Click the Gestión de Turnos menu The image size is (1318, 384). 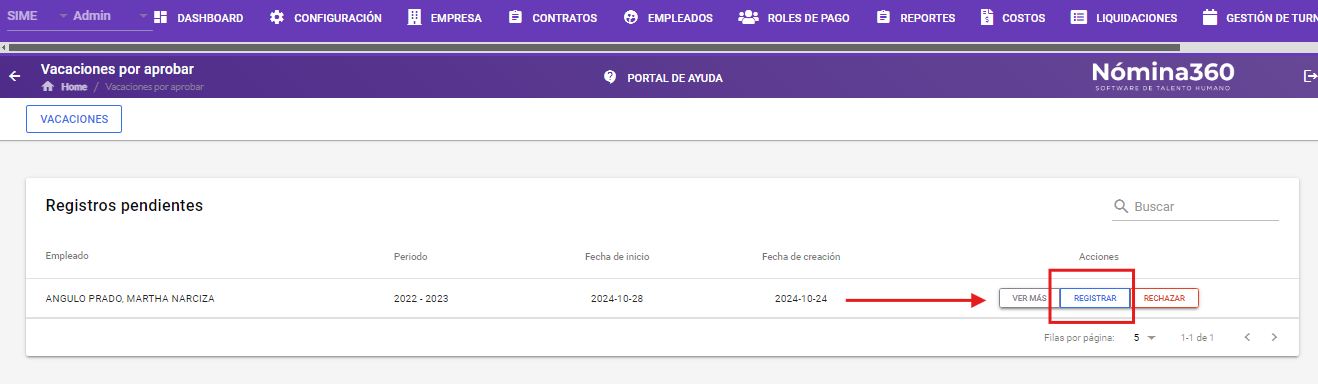[x=1260, y=17]
